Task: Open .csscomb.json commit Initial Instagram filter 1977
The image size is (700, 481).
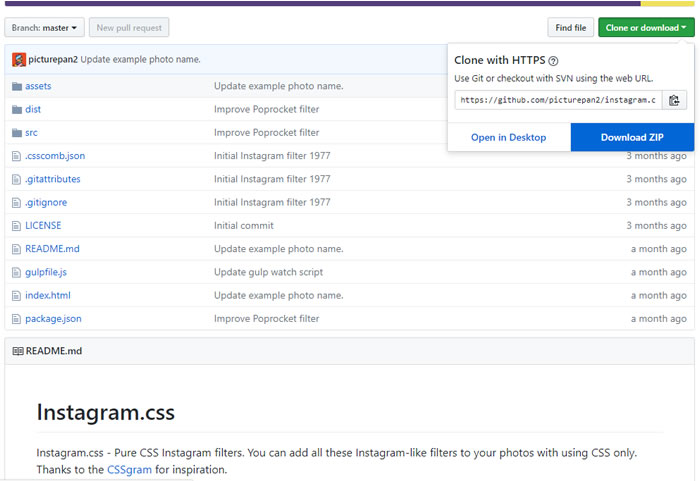Action: [x=272, y=155]
